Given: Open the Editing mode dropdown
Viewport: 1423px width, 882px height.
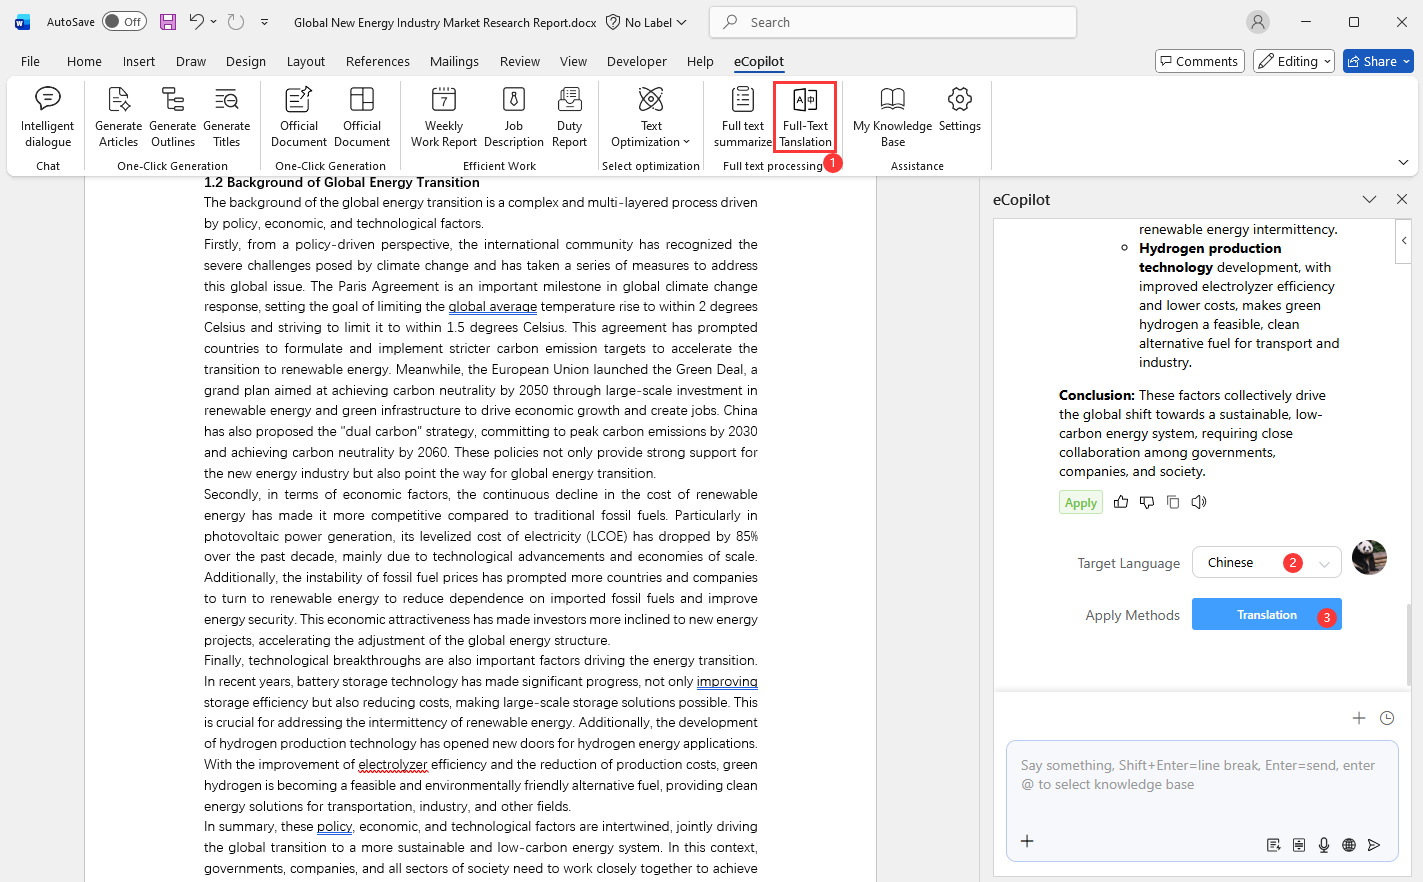Looking at the screenshot, I should (1294, 61).
